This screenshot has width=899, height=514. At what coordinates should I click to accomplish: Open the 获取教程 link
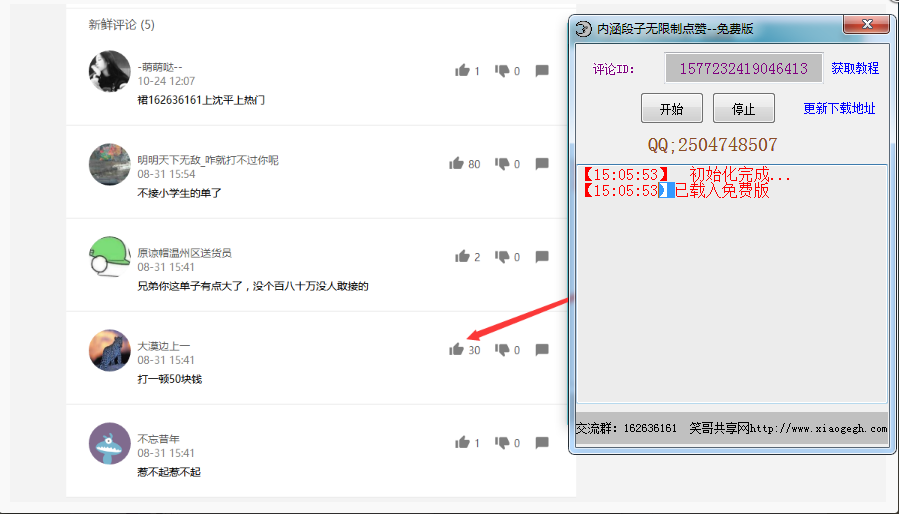coord(855,68)
